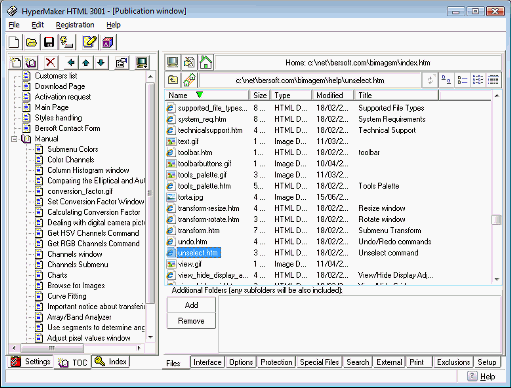Viewport: 511px width, 388px height.
Task: Click Remove additional folder button
Action: tap(191, 321)
